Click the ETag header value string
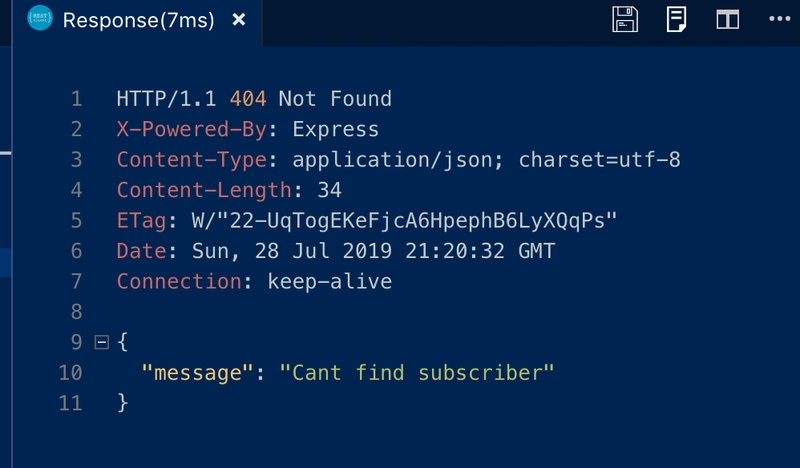800x468 pixels. 404,221
